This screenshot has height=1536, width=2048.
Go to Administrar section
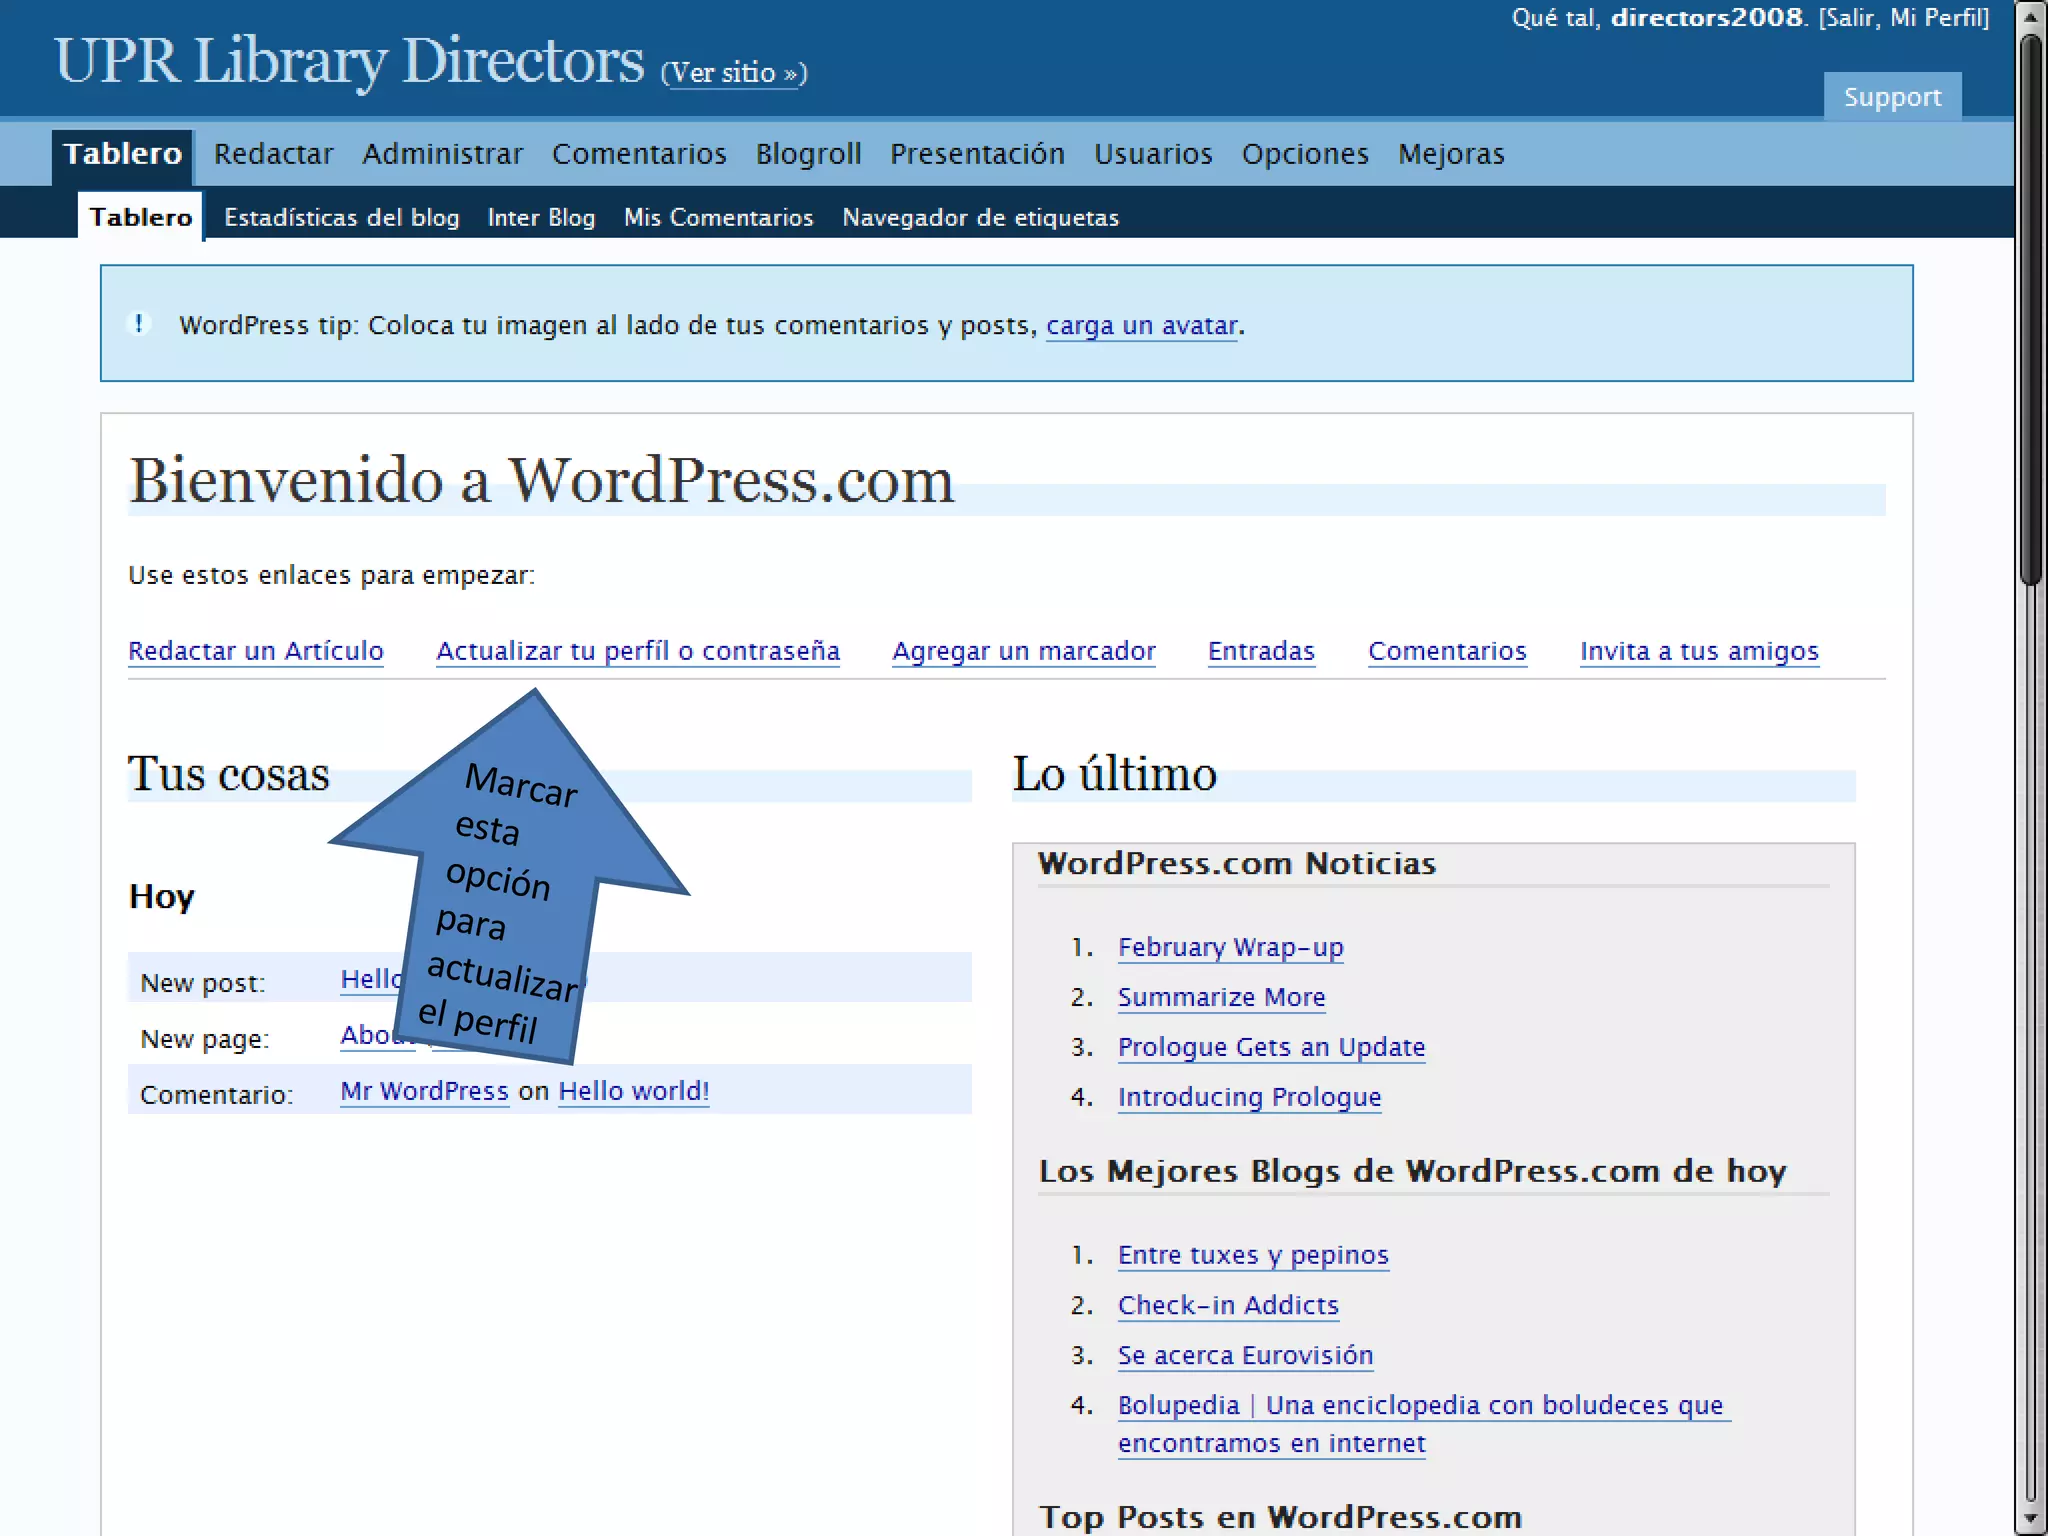[x=442, y=154]
